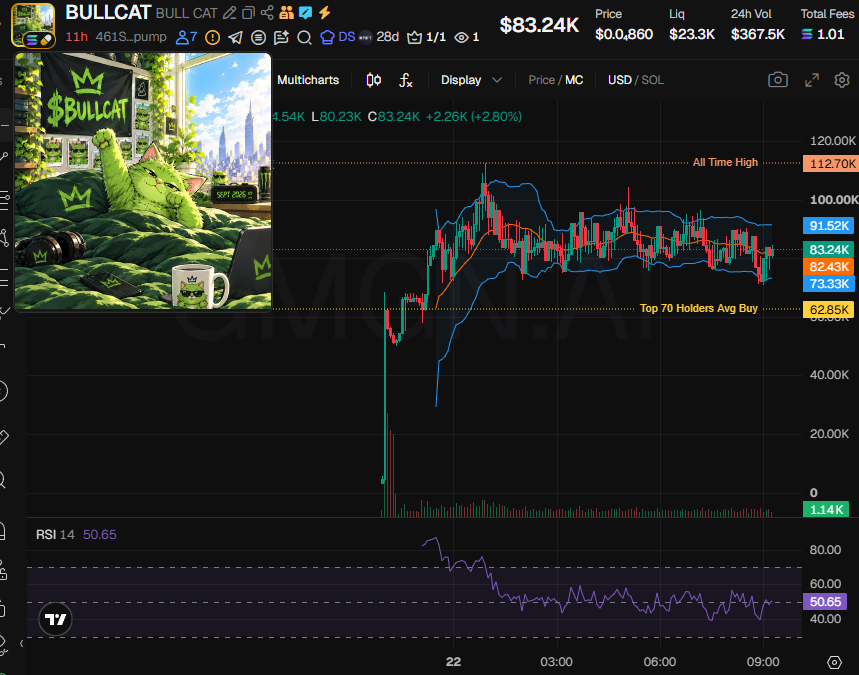Click the TradingView logo badge

(55, 619)
